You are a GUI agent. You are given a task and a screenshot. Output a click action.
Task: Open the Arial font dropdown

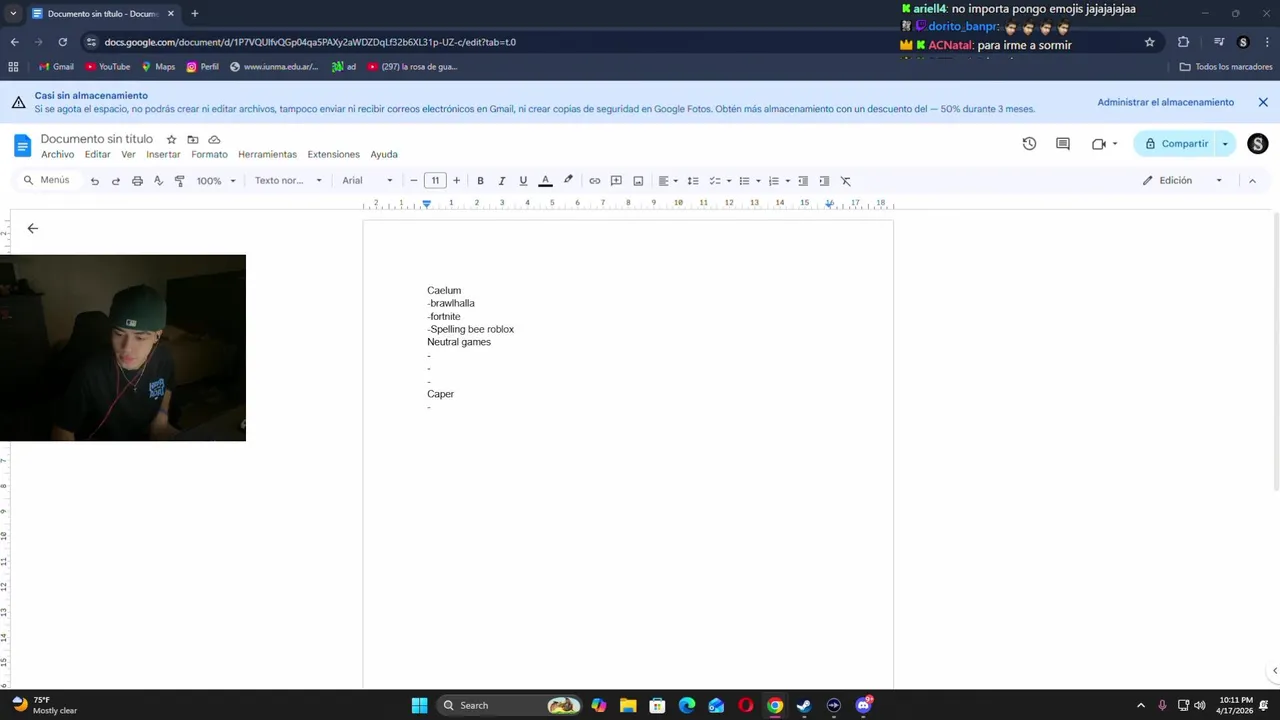coord(367,181)
